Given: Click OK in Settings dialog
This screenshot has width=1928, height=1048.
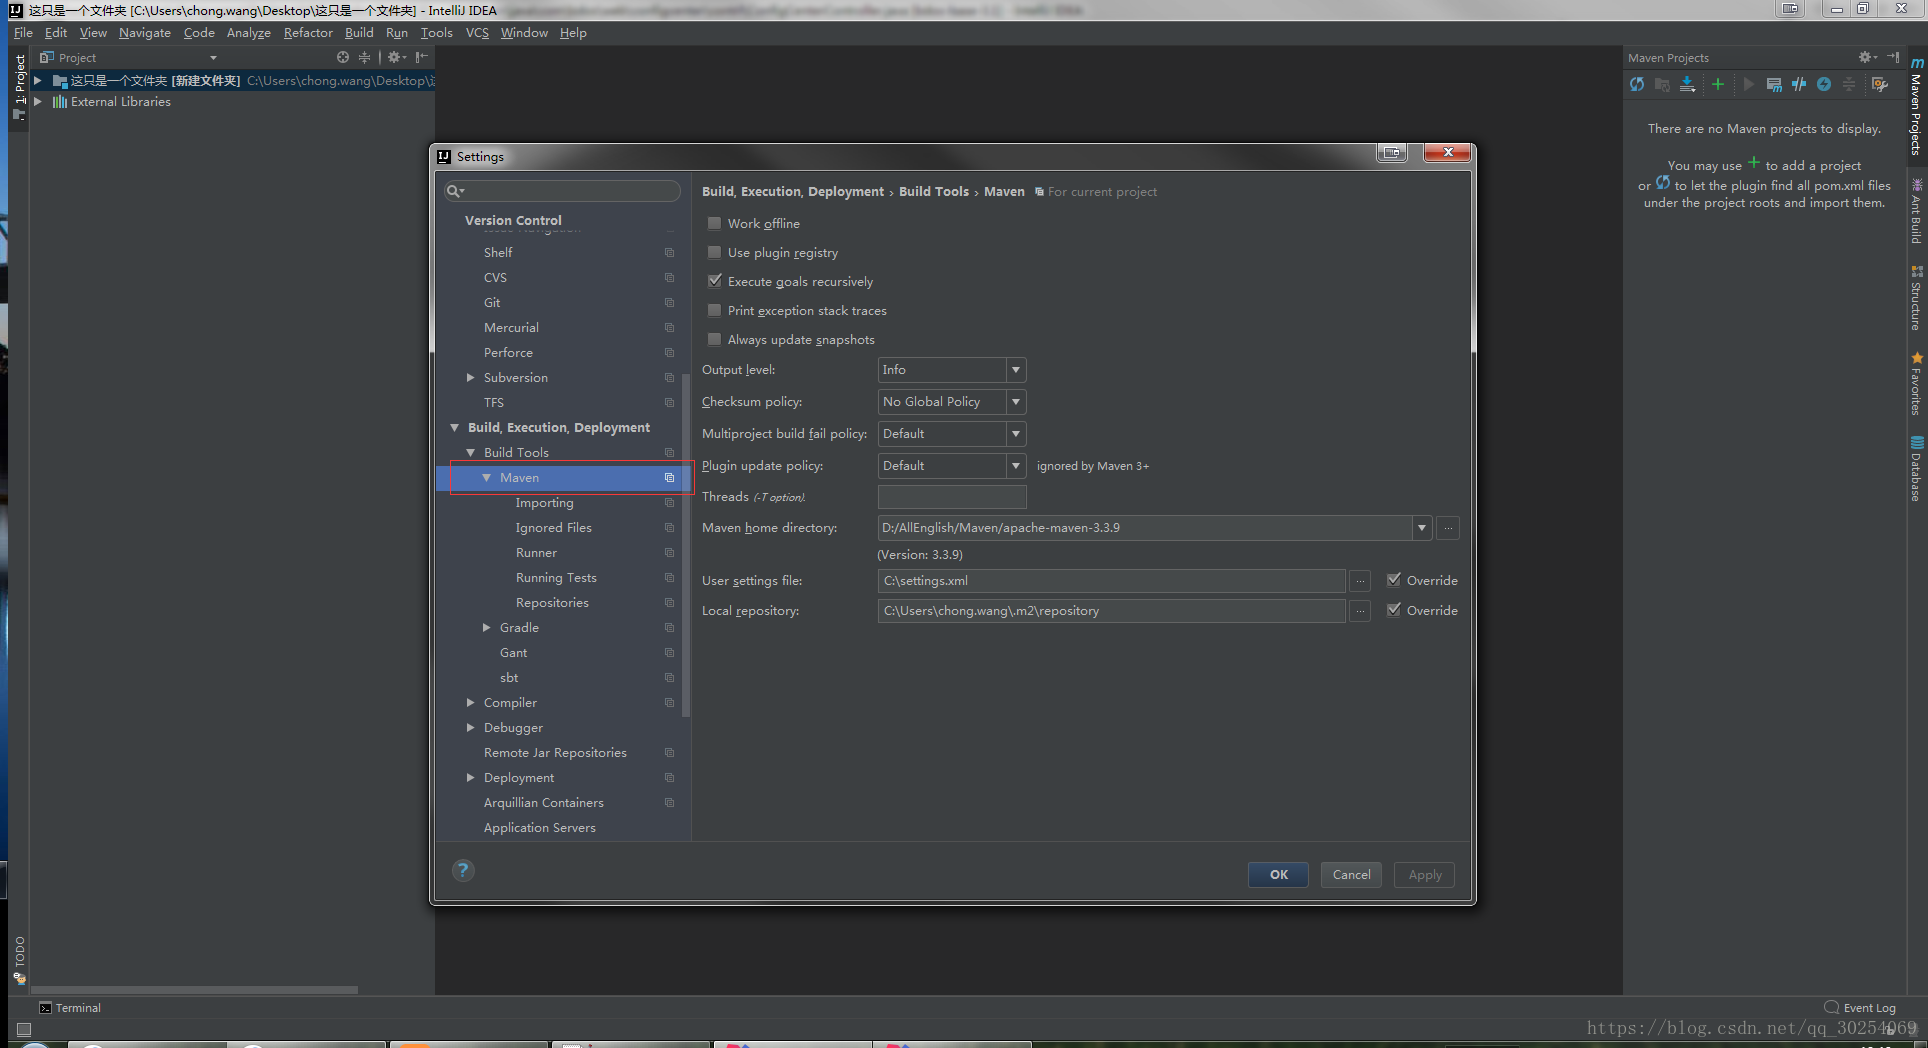Looking at the screenshot, I should [1278, 875].
